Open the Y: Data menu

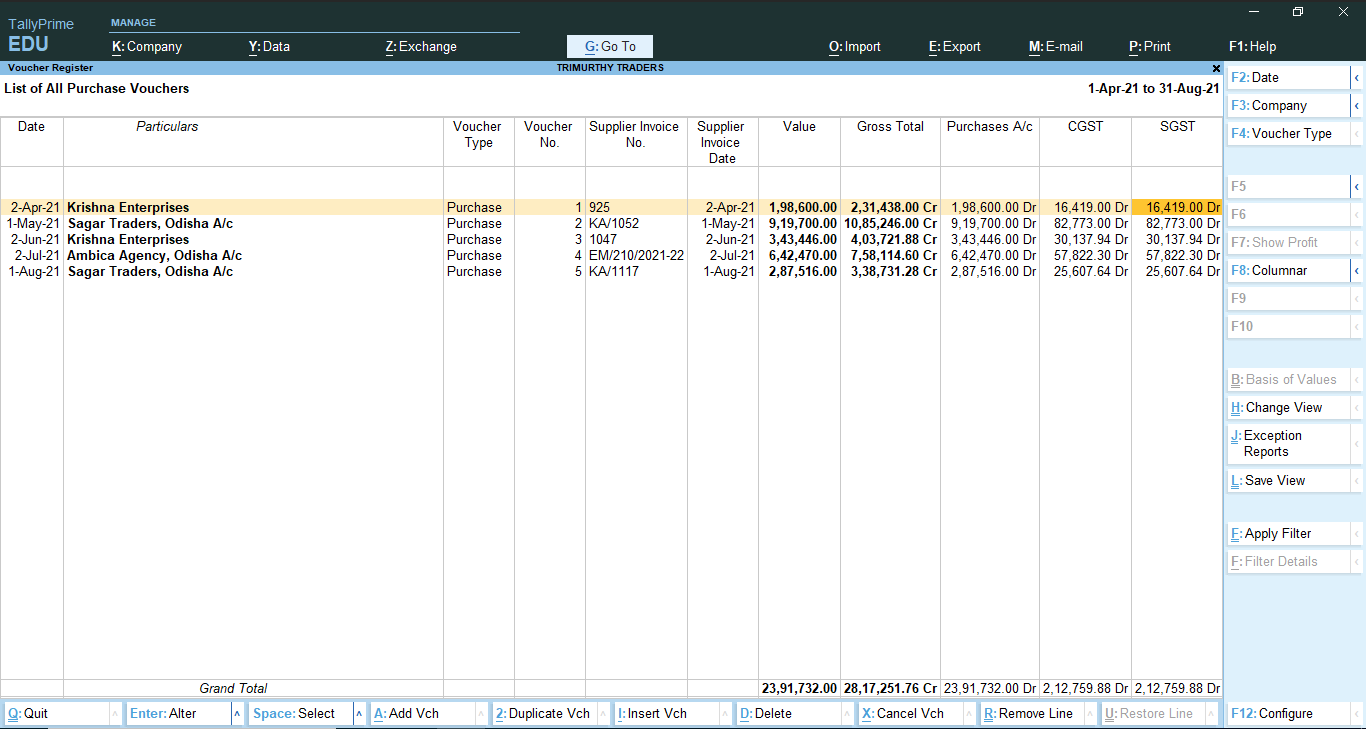tap(269, 46)
